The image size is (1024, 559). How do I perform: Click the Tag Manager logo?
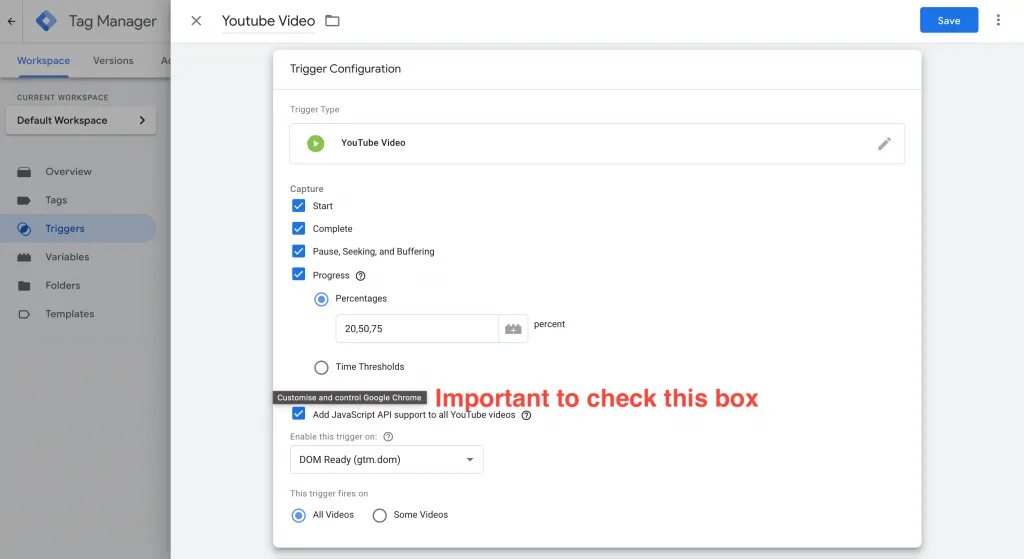coord(46,21)
